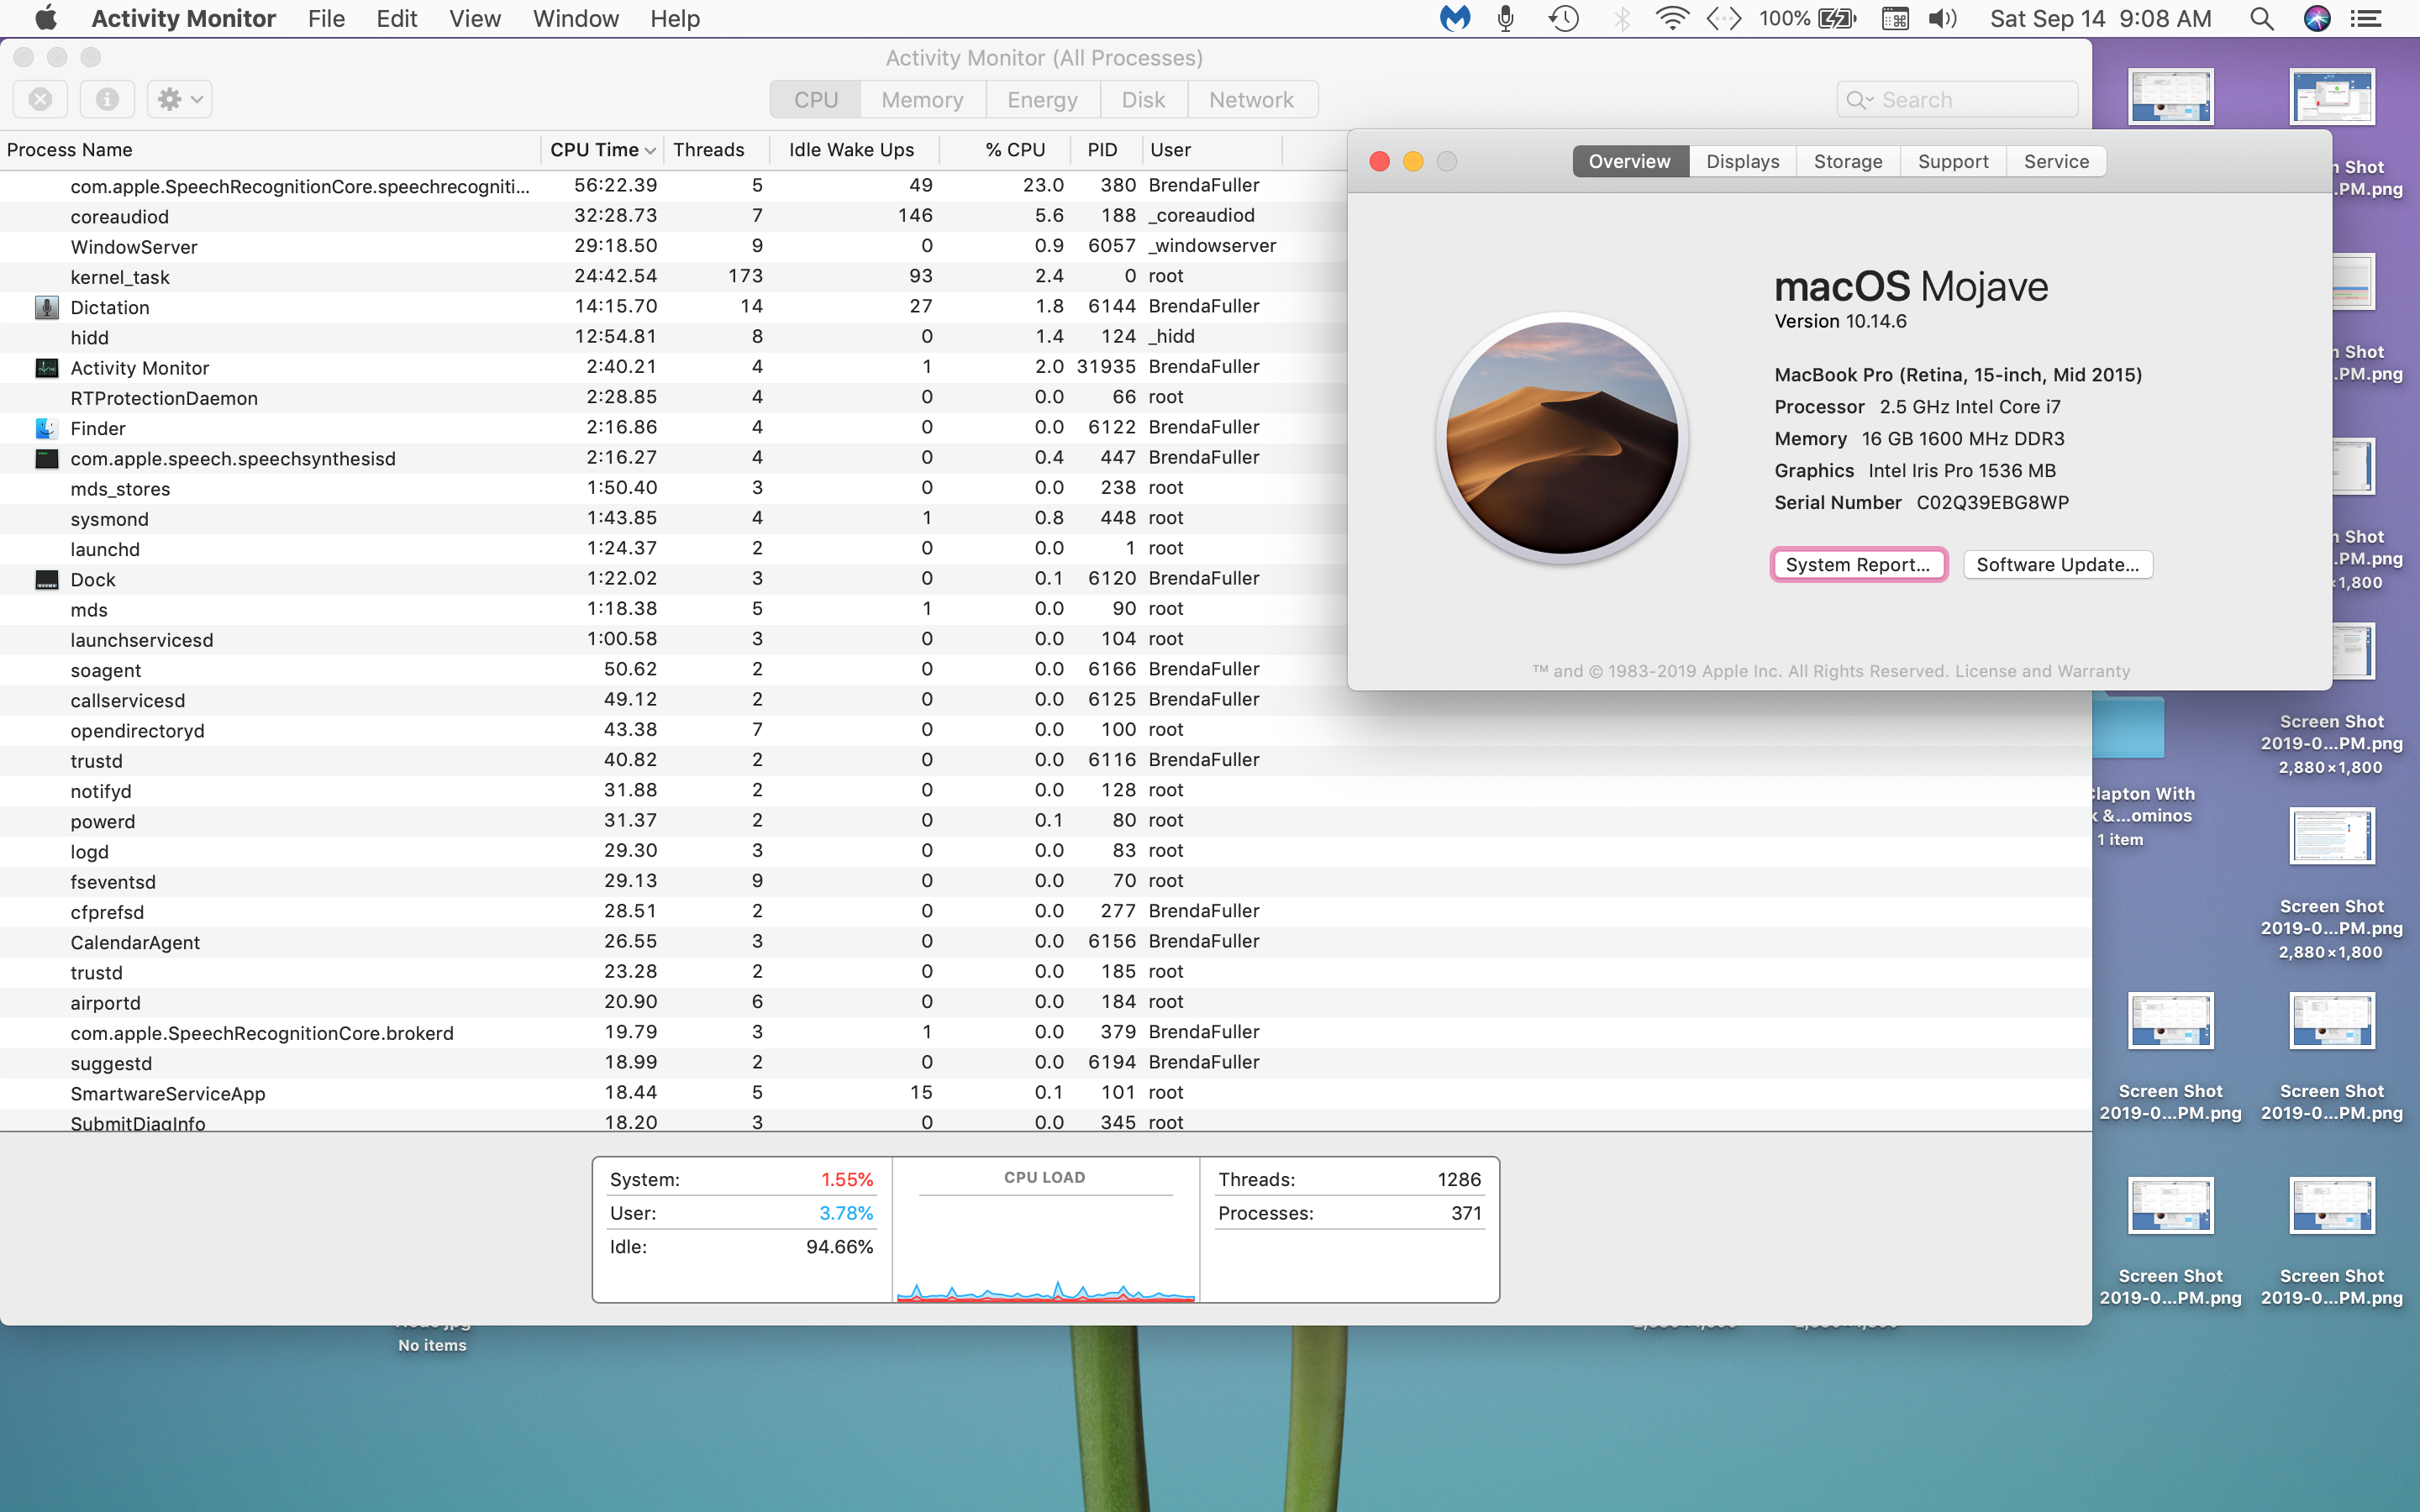Open Spotlight search magnifier

tap(2261, 18)
